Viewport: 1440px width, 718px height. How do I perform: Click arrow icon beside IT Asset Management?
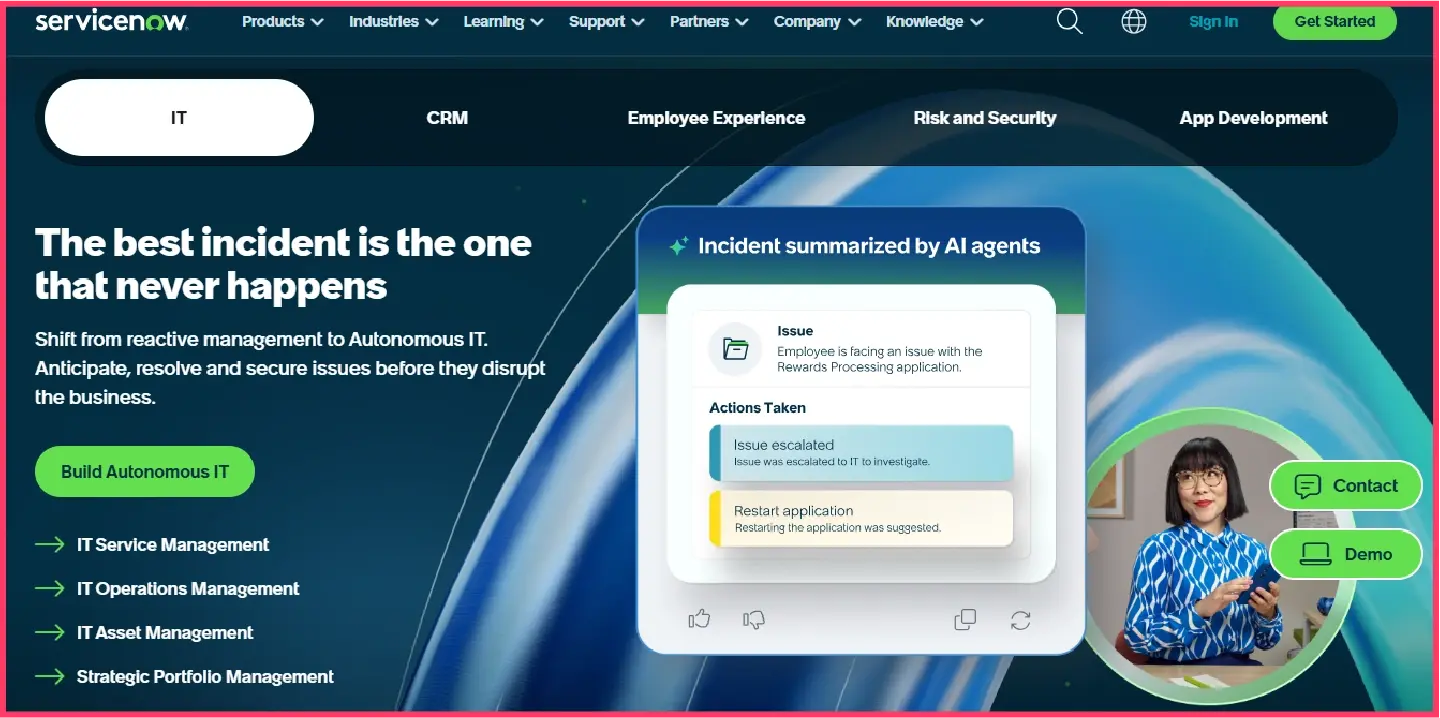click(50, 633)
